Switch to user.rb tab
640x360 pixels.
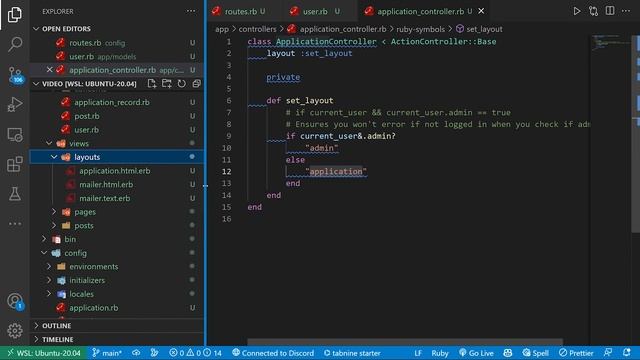[320, 11]
